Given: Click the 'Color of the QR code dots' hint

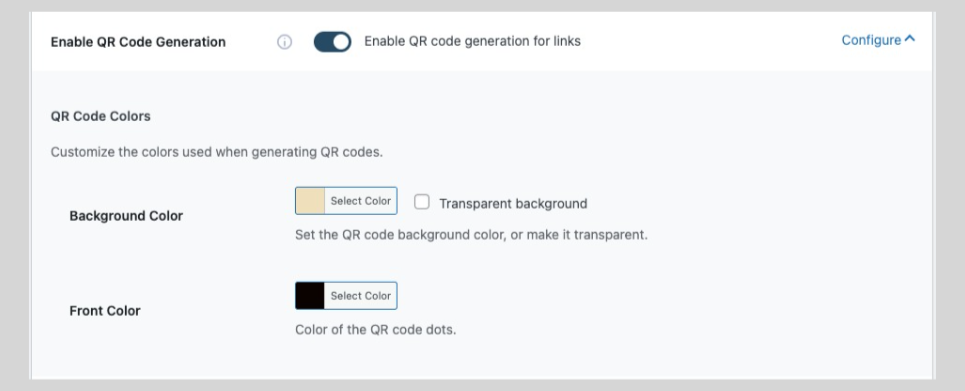Looking at the screenshot, I should click(375, 329).
